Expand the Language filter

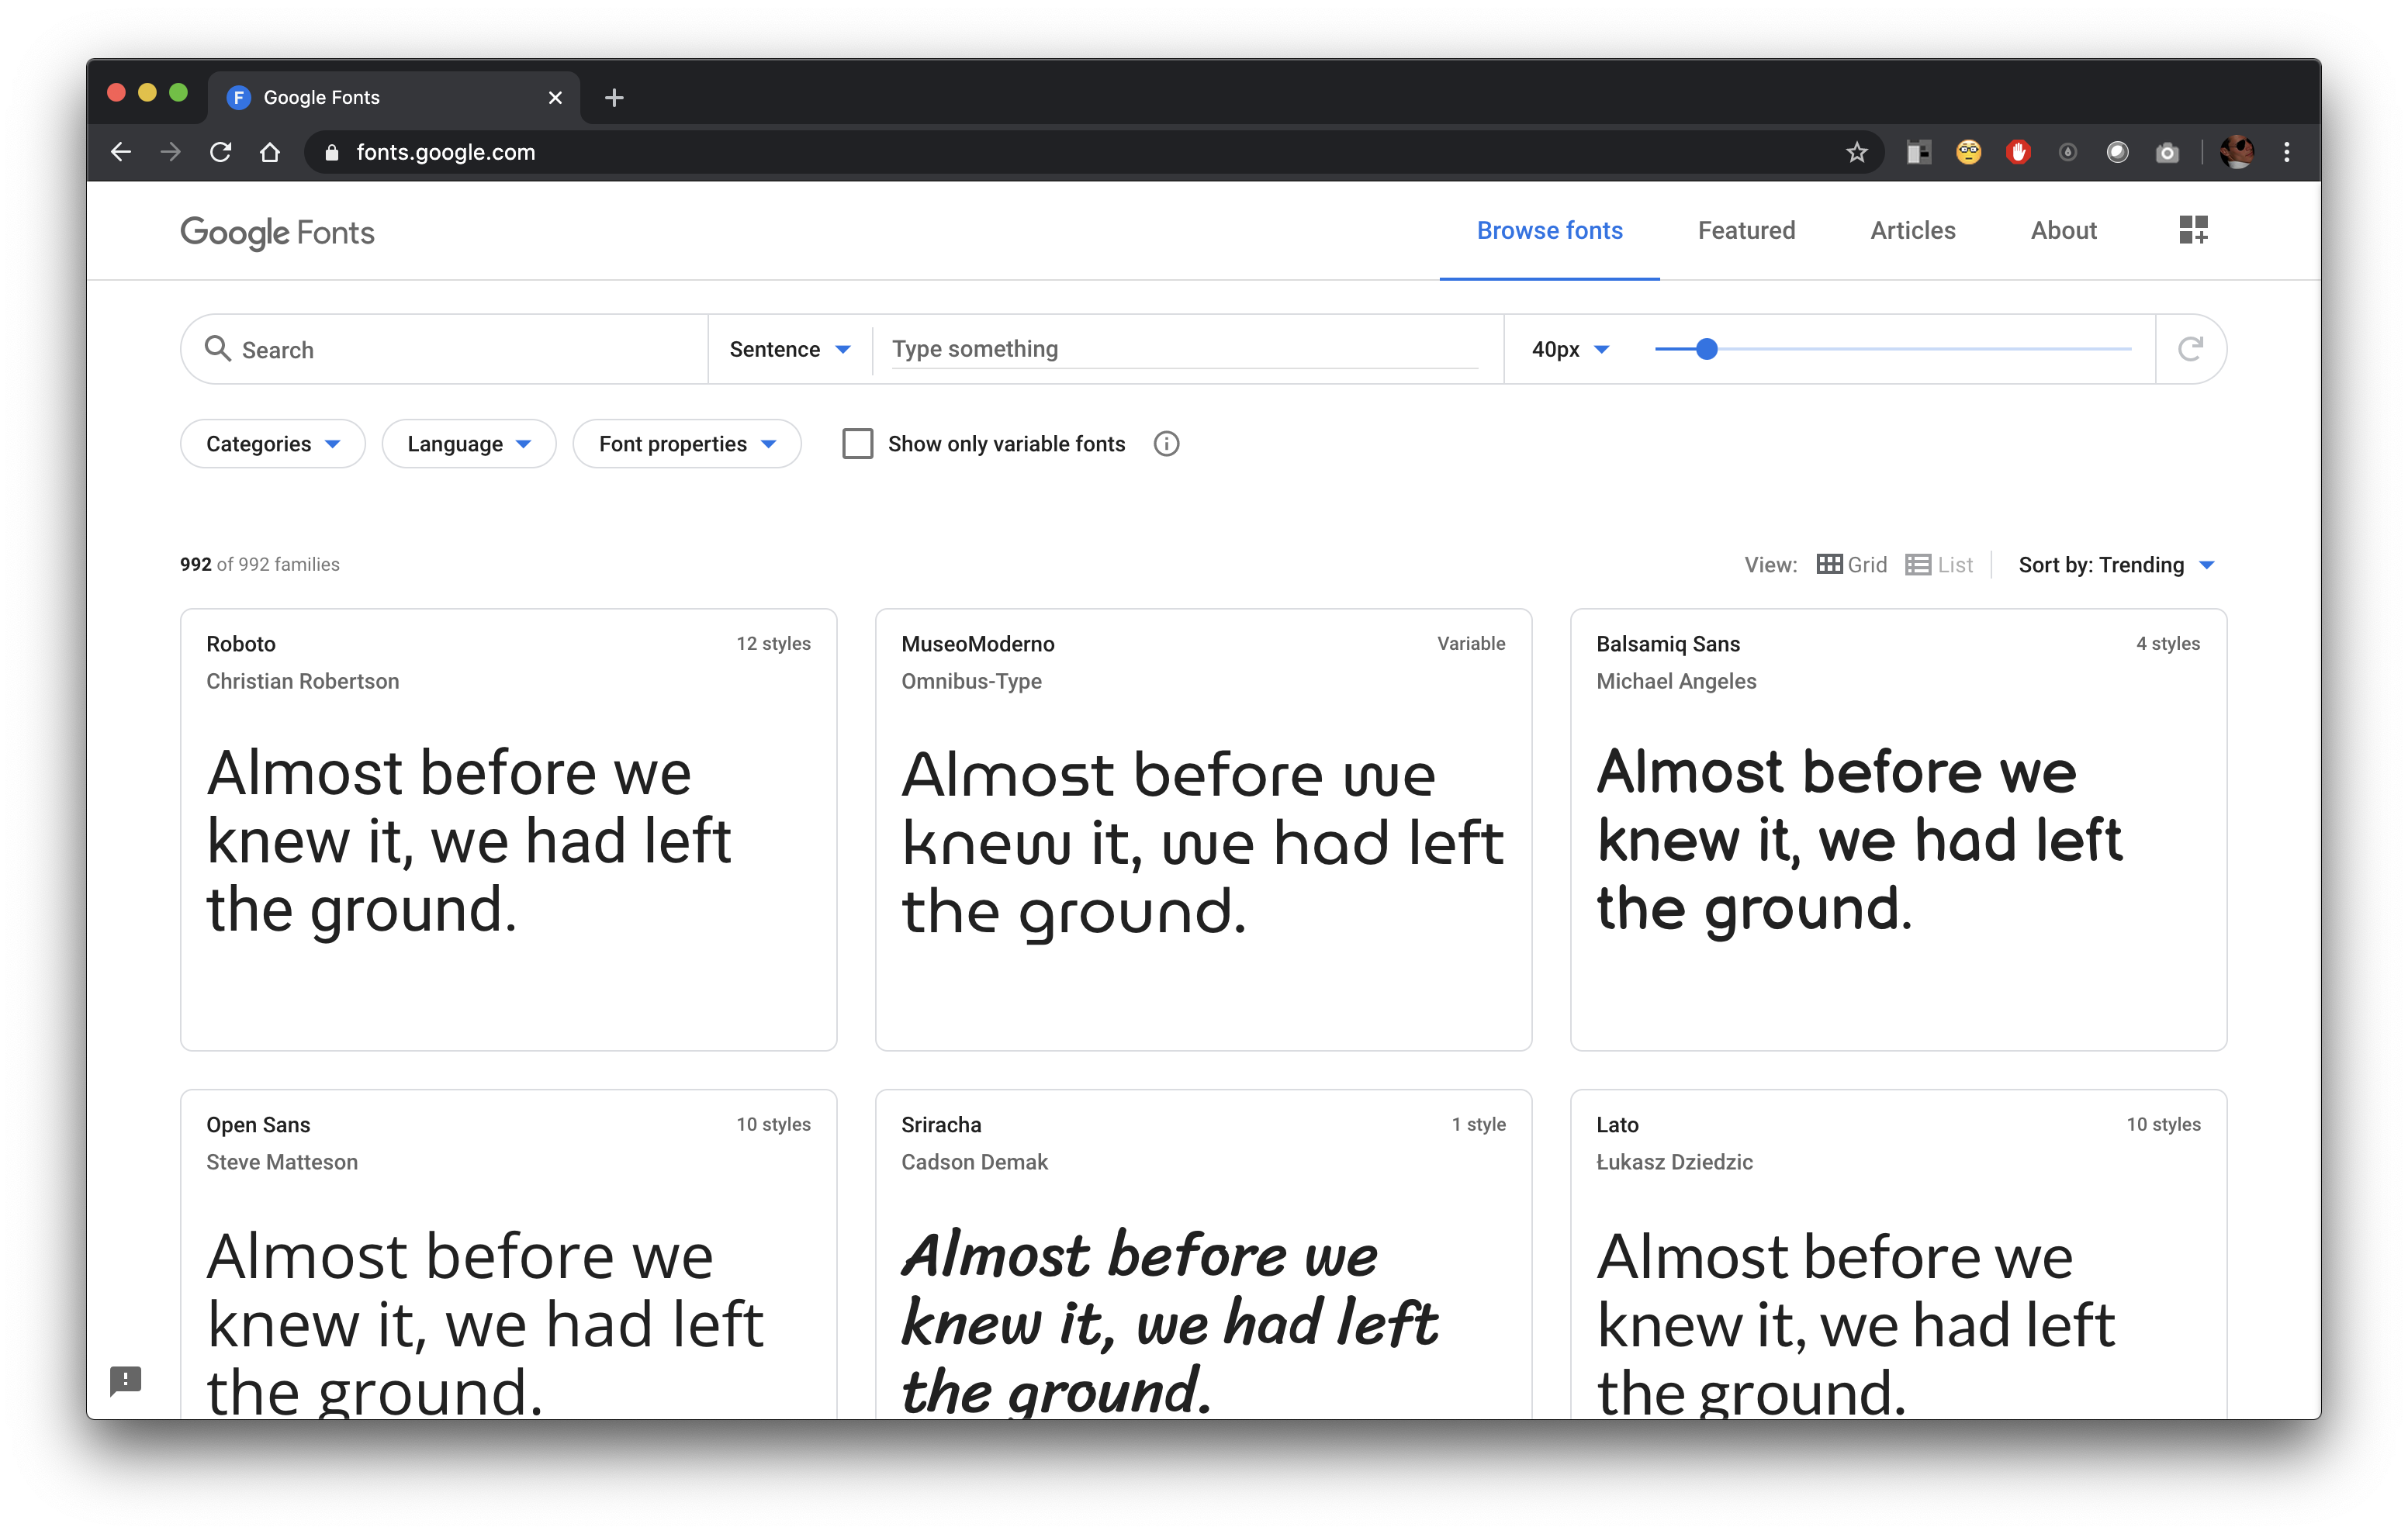tap(469, 444)
